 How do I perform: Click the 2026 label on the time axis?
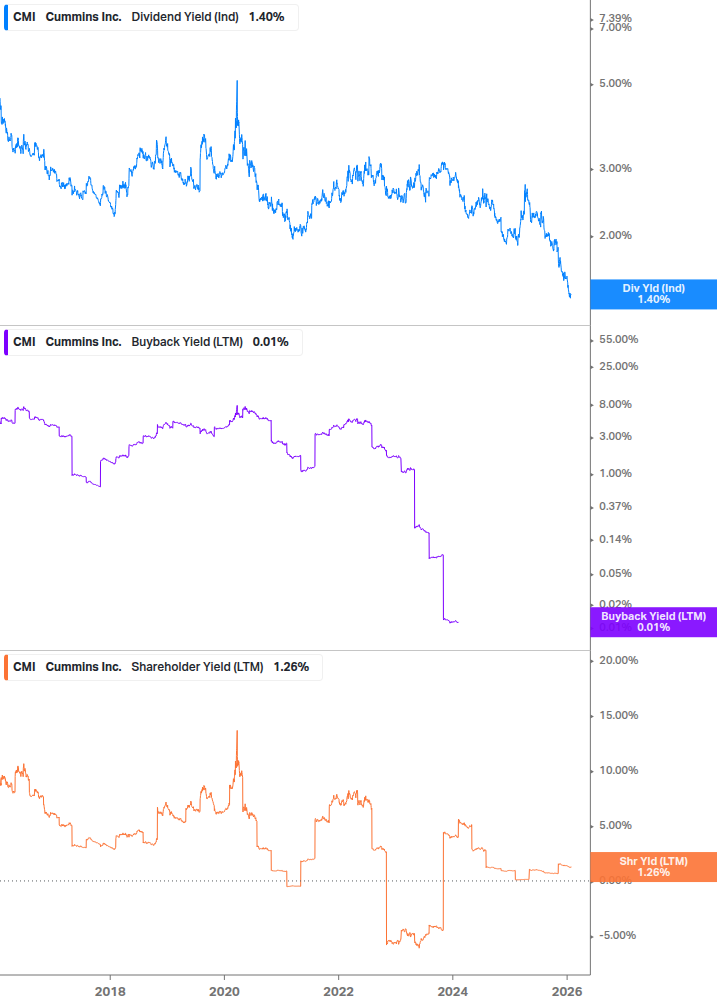[x=567, y=992]
